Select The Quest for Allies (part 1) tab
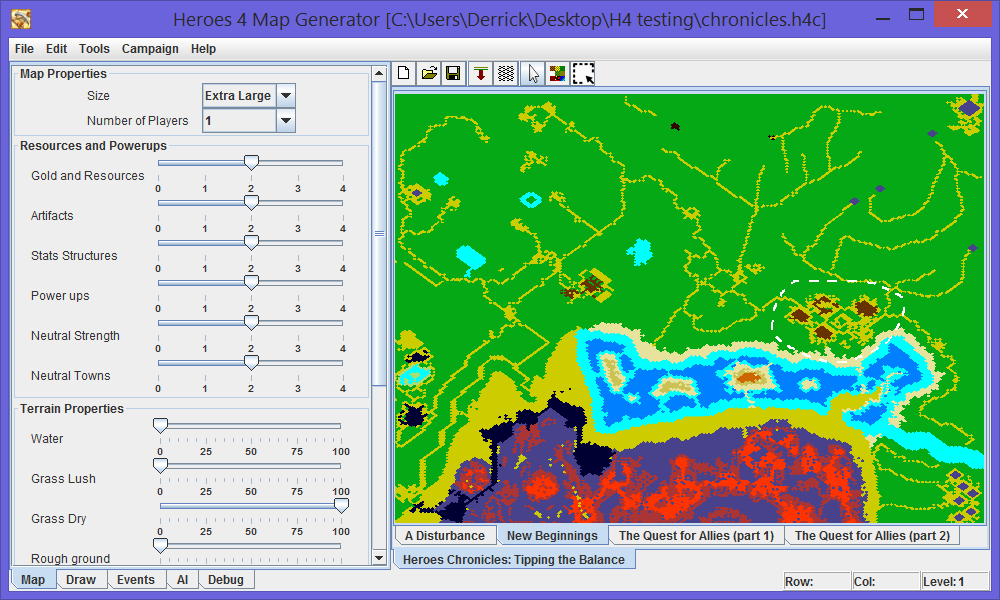This screenshot has width=1000, height=600. pos(696,536)
